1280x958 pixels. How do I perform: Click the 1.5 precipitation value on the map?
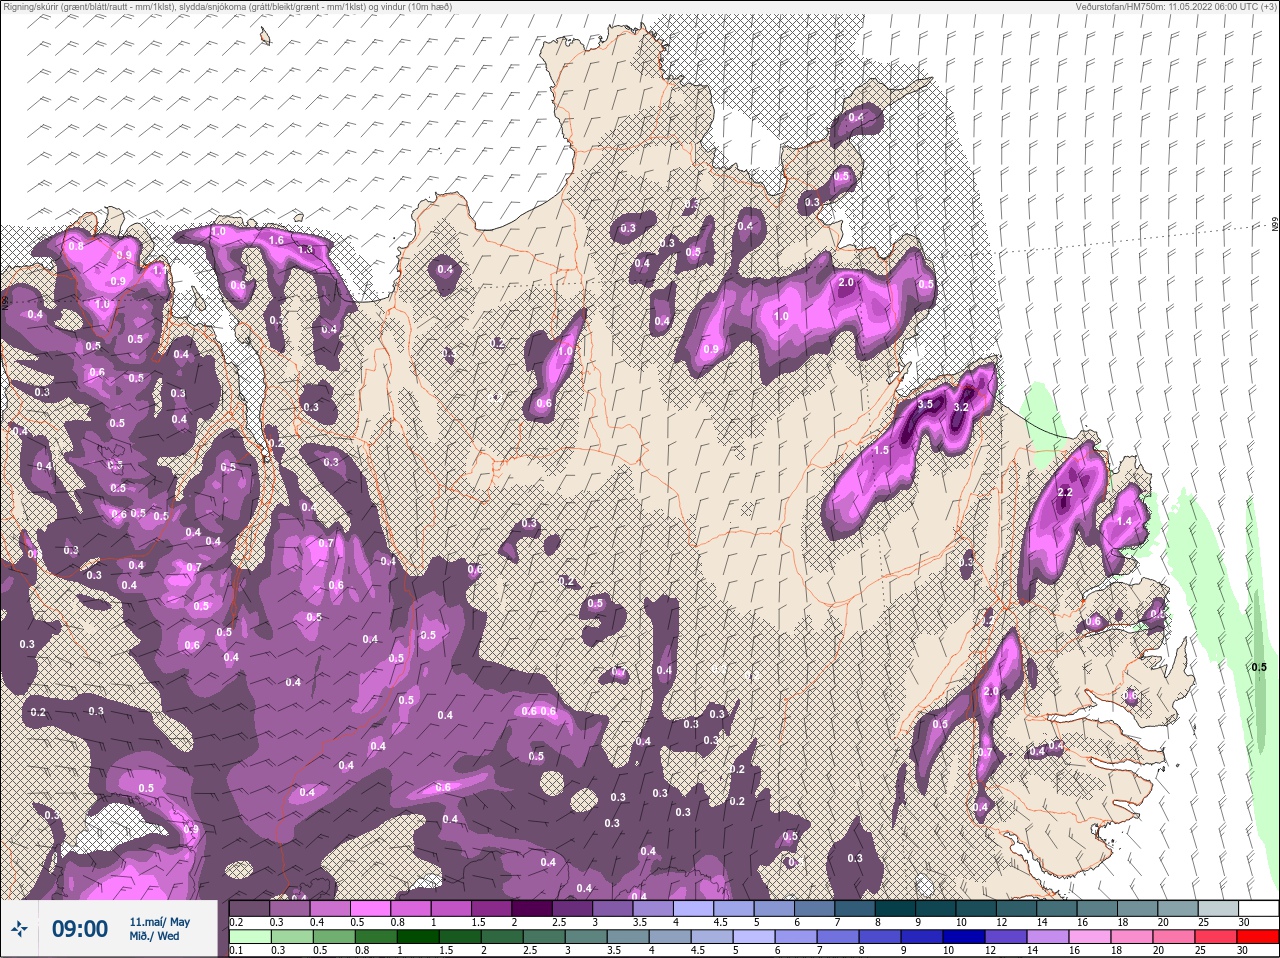(881, 451)
